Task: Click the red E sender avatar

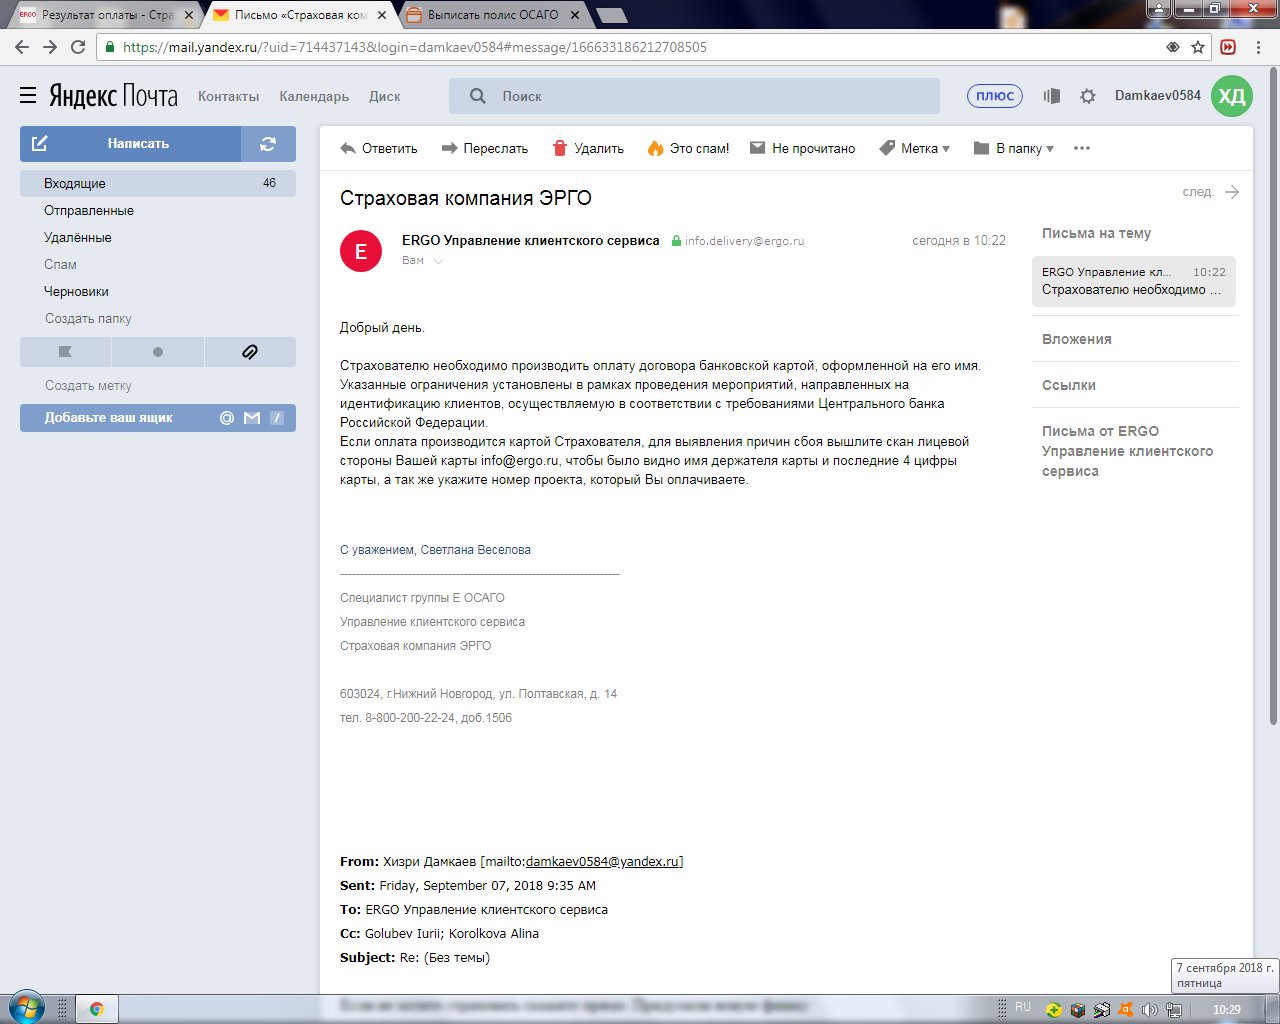Action: coord(361,251)
